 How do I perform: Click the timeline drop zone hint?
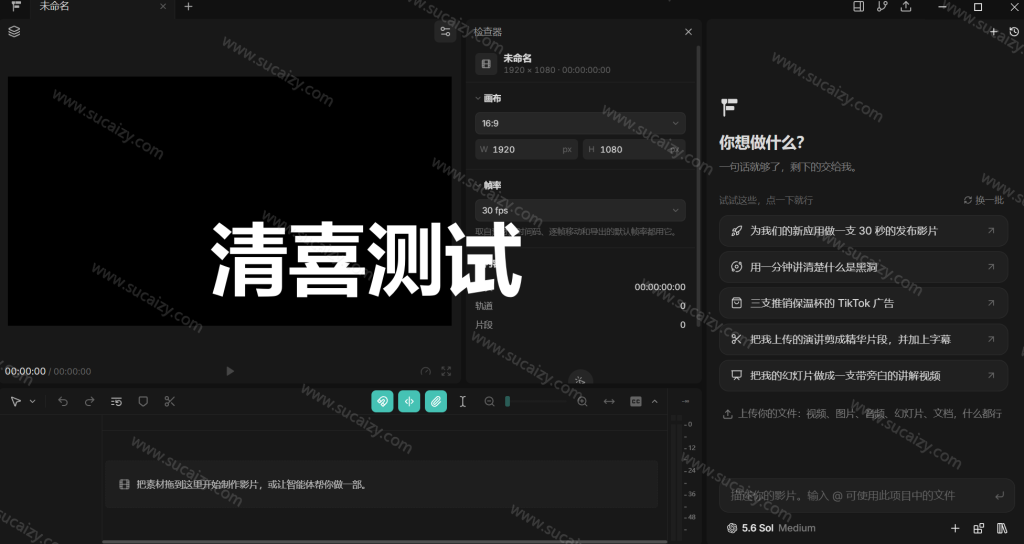tap(381, 485)
